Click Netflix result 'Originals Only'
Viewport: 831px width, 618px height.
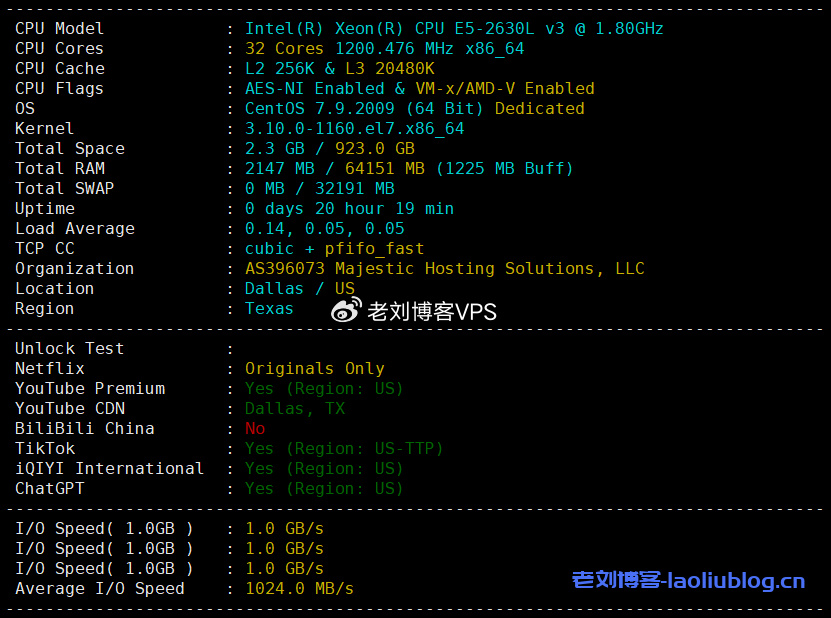315,369
